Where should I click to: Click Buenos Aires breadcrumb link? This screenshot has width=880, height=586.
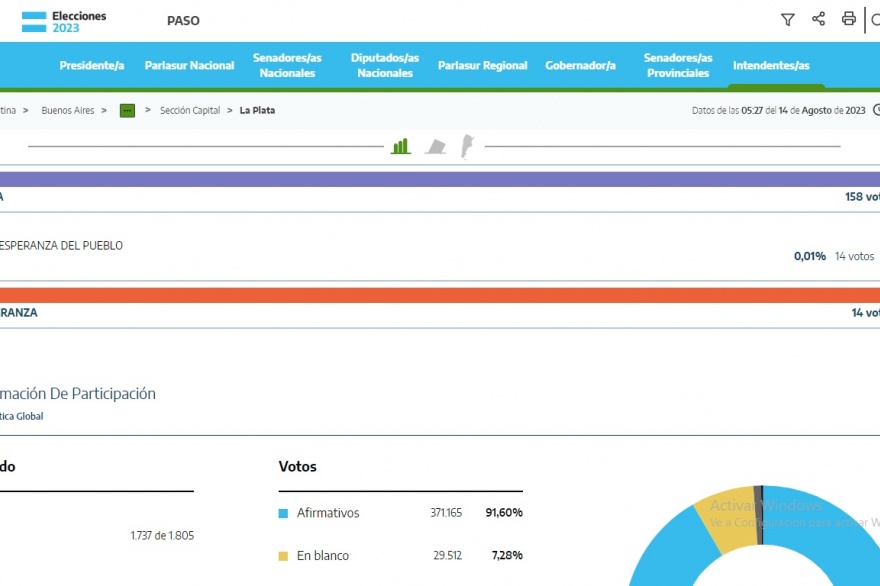click(68, 111)
